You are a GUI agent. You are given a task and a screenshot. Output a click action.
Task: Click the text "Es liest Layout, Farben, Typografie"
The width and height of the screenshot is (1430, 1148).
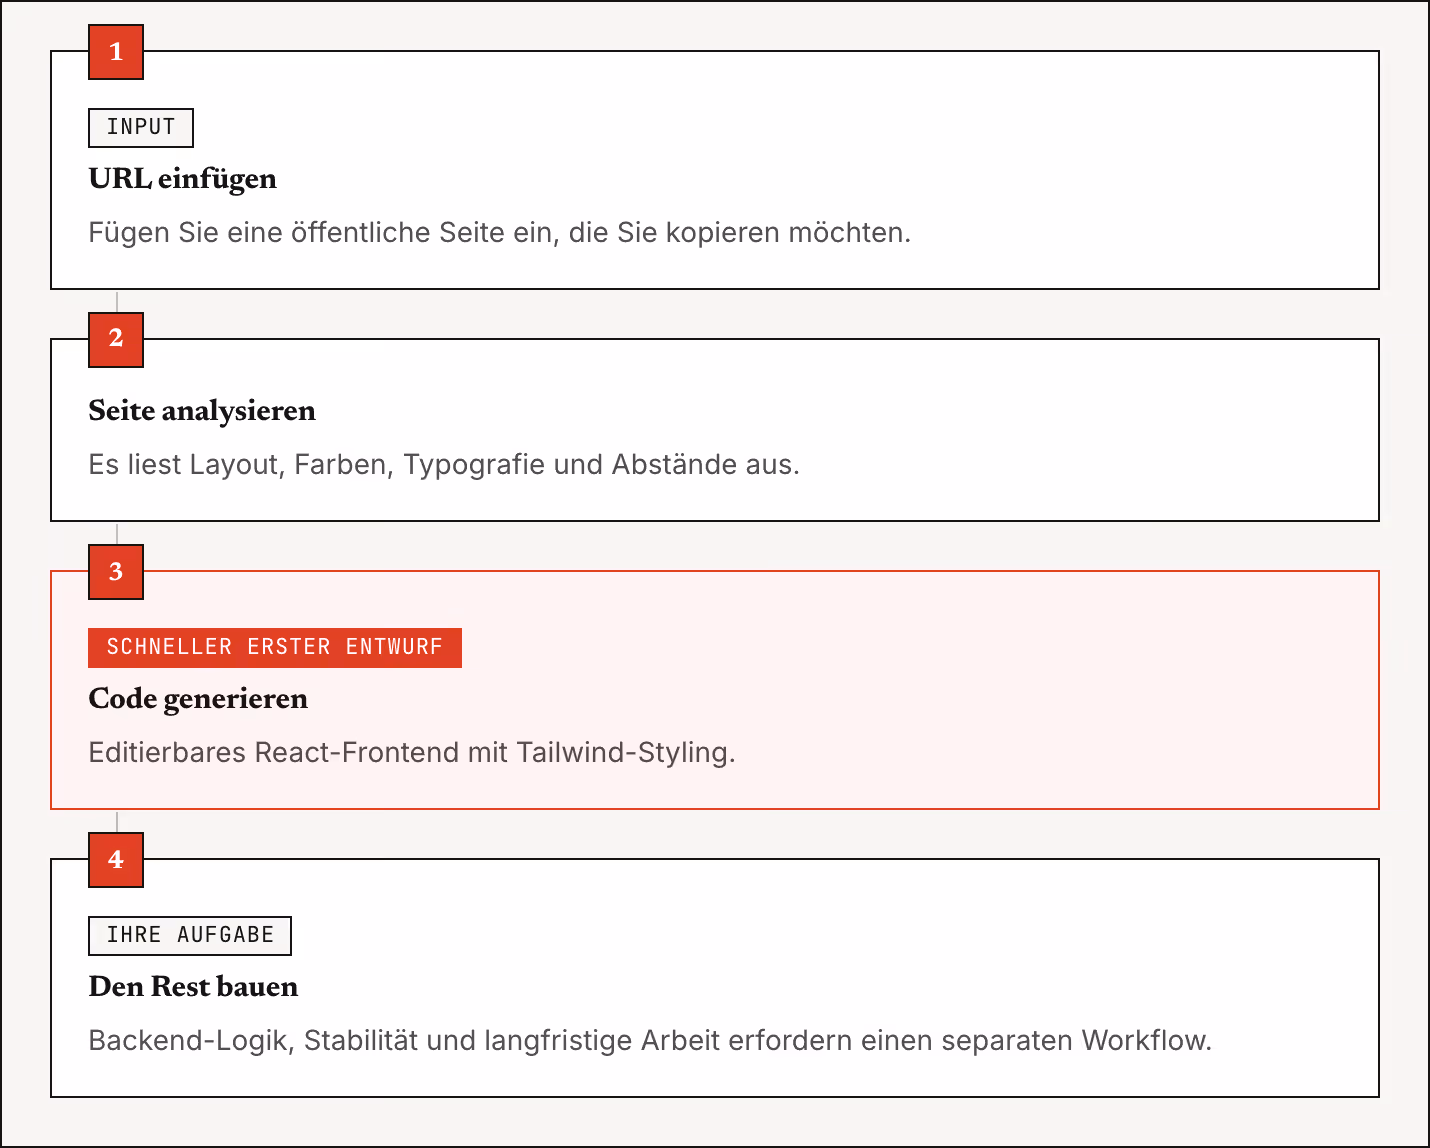(316, 465)
